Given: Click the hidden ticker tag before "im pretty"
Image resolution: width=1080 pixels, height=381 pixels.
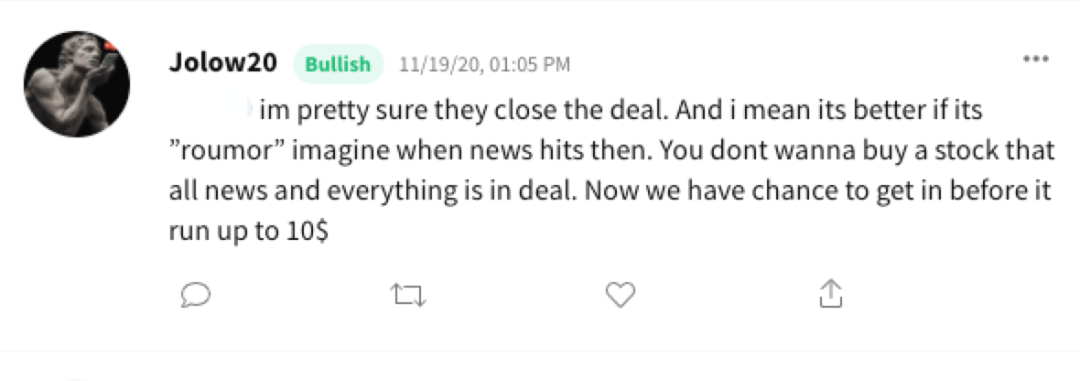Looking at the screenshot, I should point(211,109).
